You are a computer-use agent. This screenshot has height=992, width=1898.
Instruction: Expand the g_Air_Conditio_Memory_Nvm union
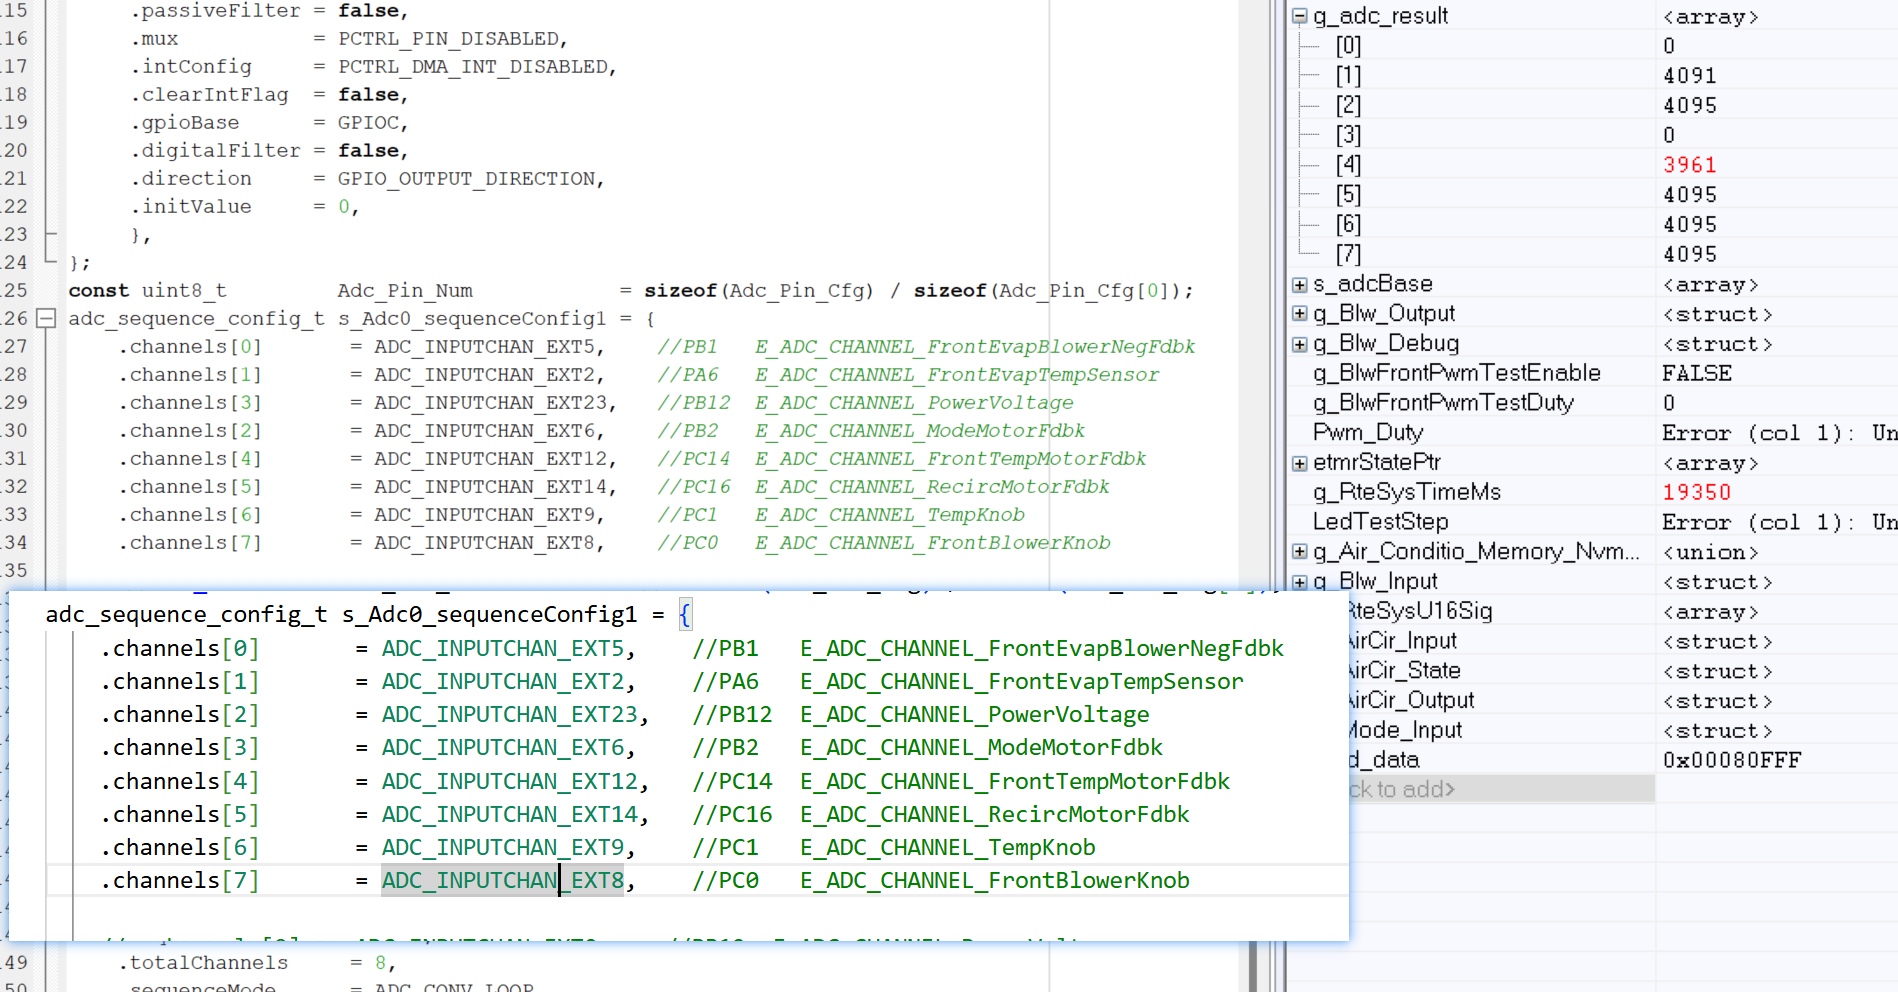point(1300,552)
